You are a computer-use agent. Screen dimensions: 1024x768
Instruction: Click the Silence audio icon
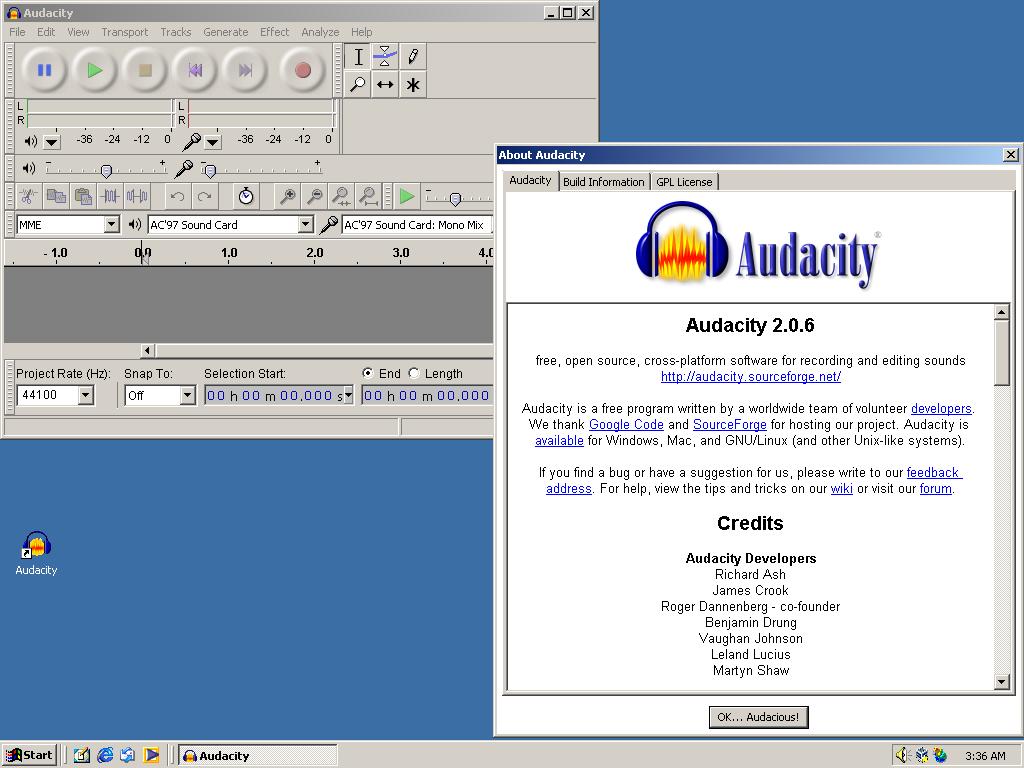click(137, 196)
